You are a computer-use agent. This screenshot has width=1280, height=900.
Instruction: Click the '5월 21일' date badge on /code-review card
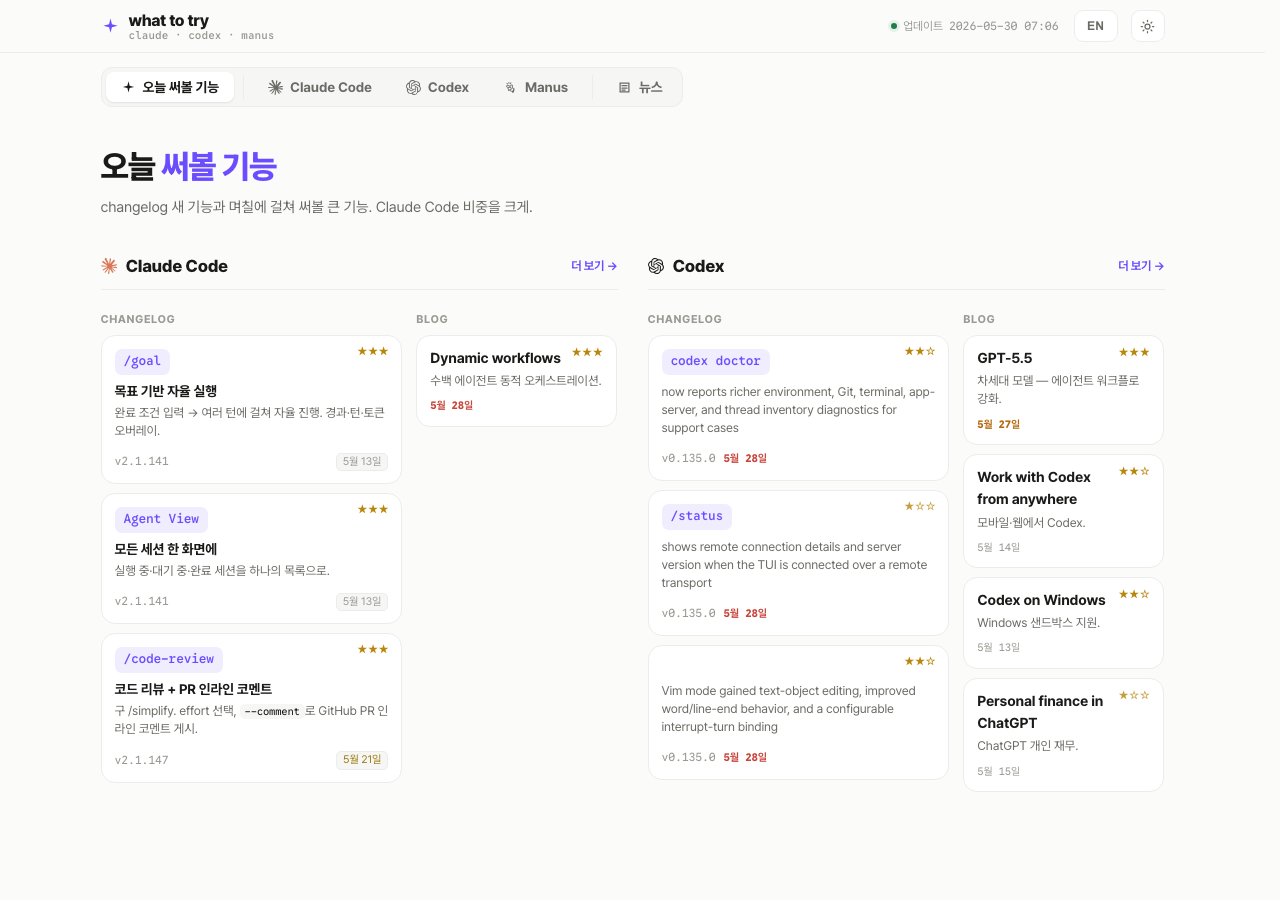click(362, 760)
